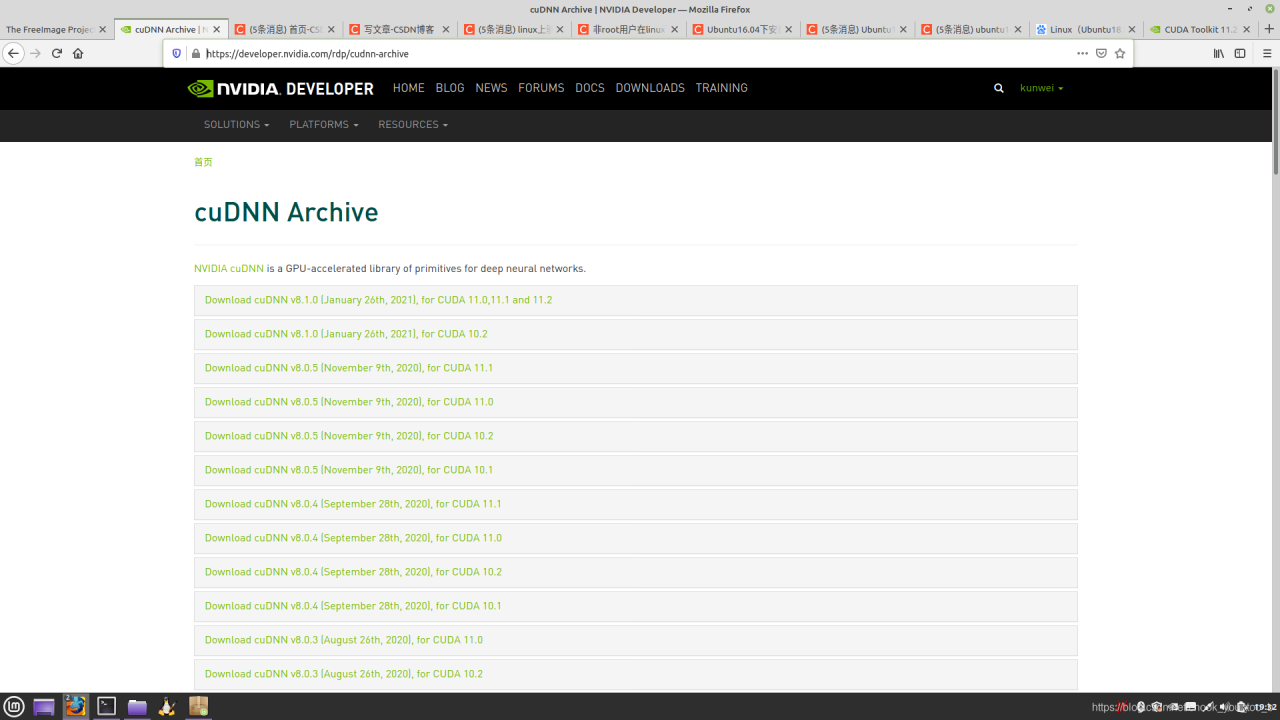Open cuDNN v8.0.3 for CUDA 10.2 link
The width and height of the screenshot is (1280, 720).
pos(344,674)
